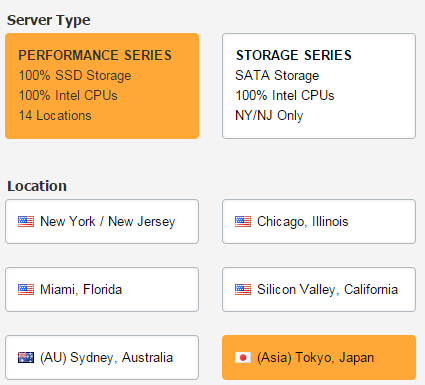Choose the New York / New Jersey location
This screenshot has height=385, width=425.
click(x=102, y=222)
